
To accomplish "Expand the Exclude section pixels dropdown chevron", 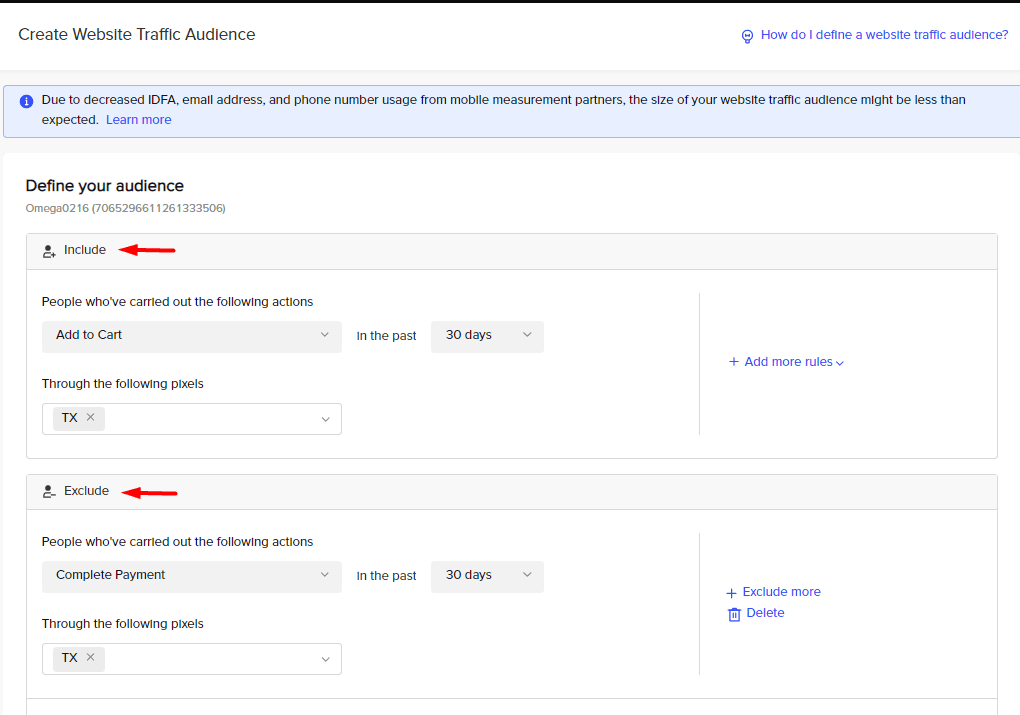I will pyautogui.click(x=325, y=660).
